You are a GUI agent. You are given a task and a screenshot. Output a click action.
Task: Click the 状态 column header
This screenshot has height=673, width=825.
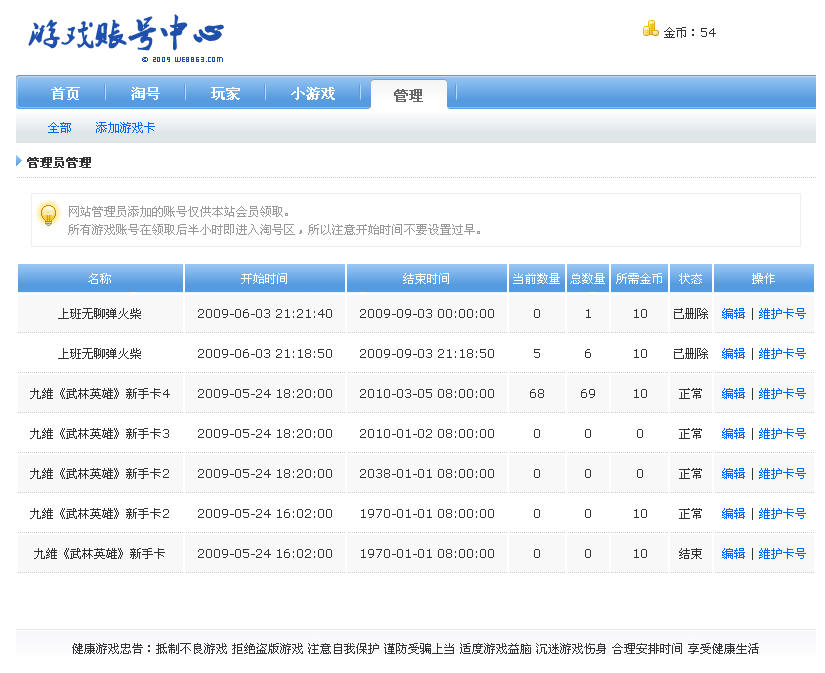tap(690, 278)
